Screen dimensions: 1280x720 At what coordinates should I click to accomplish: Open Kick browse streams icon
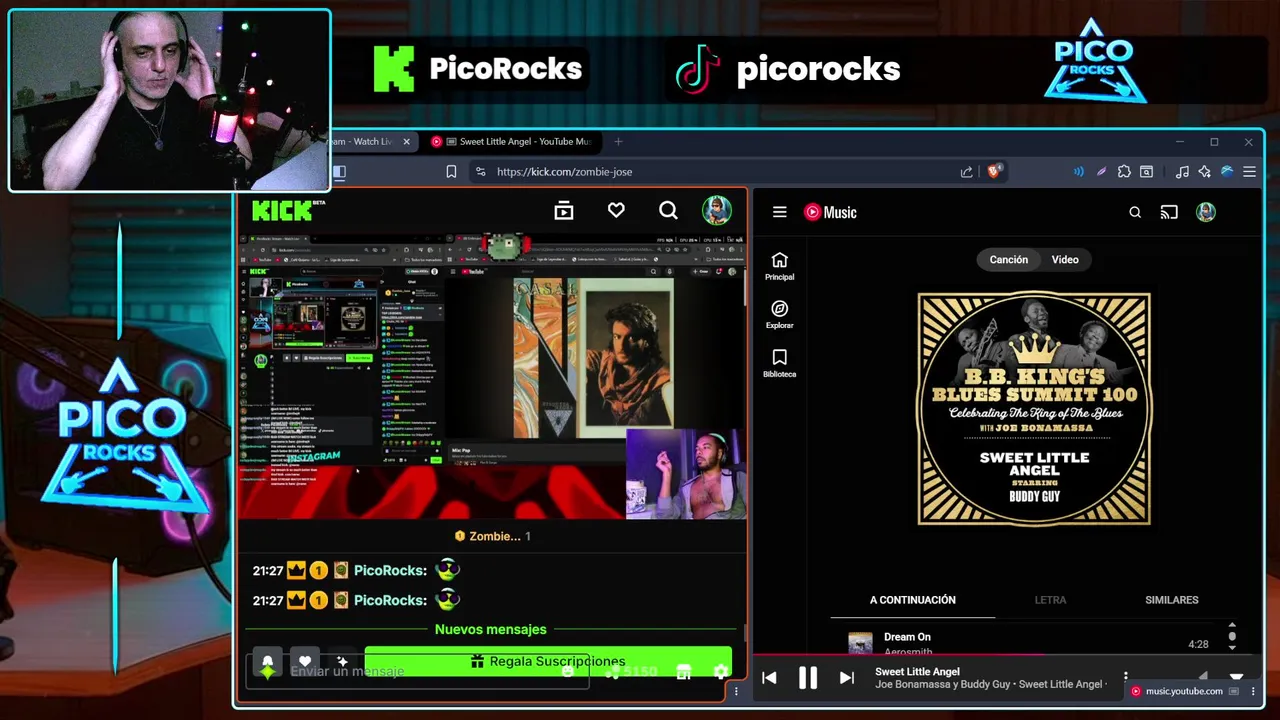click(564, 210)
